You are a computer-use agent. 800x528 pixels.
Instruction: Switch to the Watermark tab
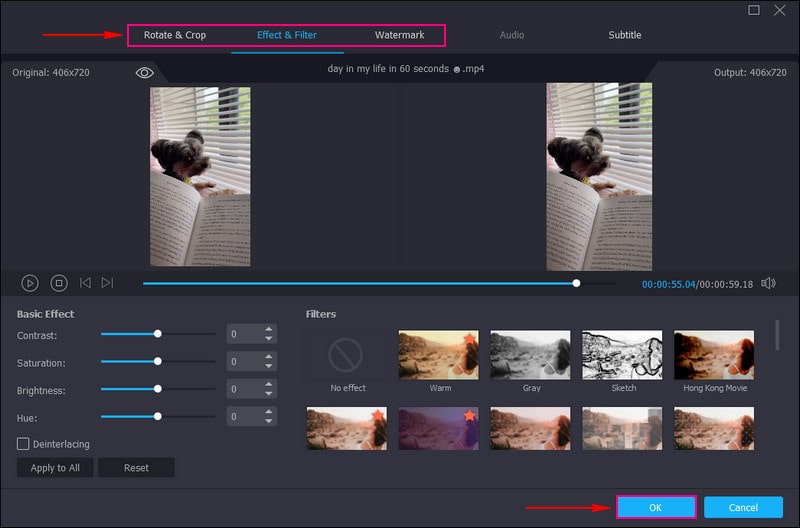(x=399, y=35)
